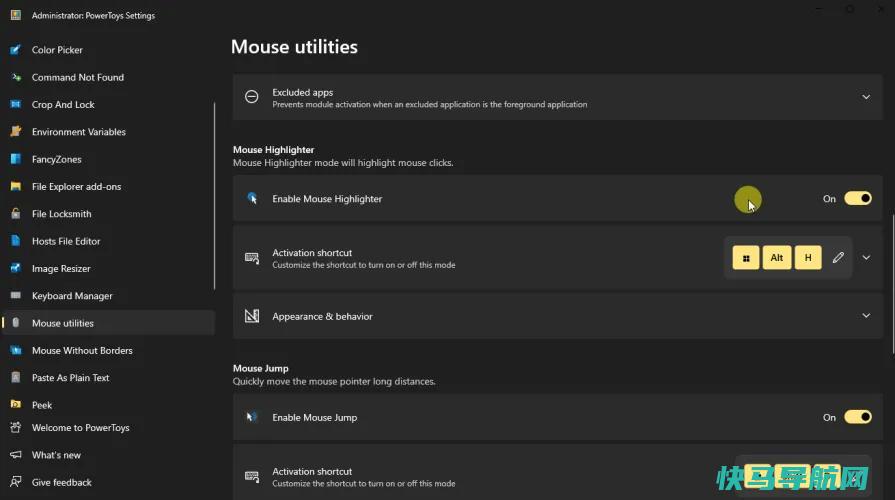Select Hosts File Editor icon
Screen dimensions: 895x500
pyautogui.click(x=16, y=241)
